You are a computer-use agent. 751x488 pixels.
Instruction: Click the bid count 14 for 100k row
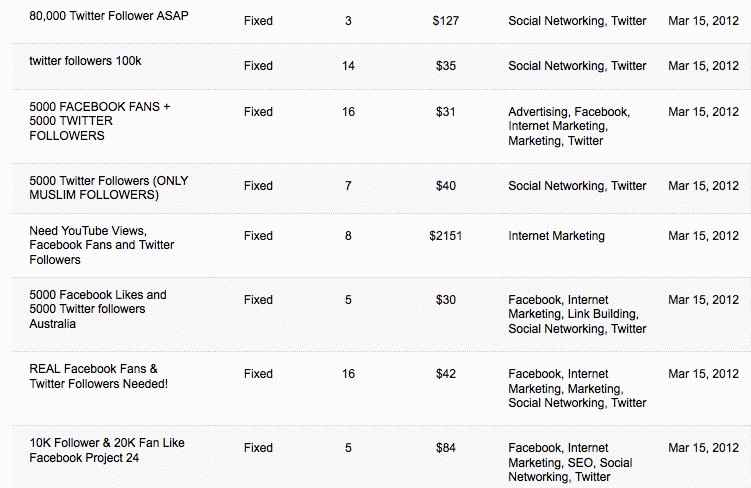[348, 66]
